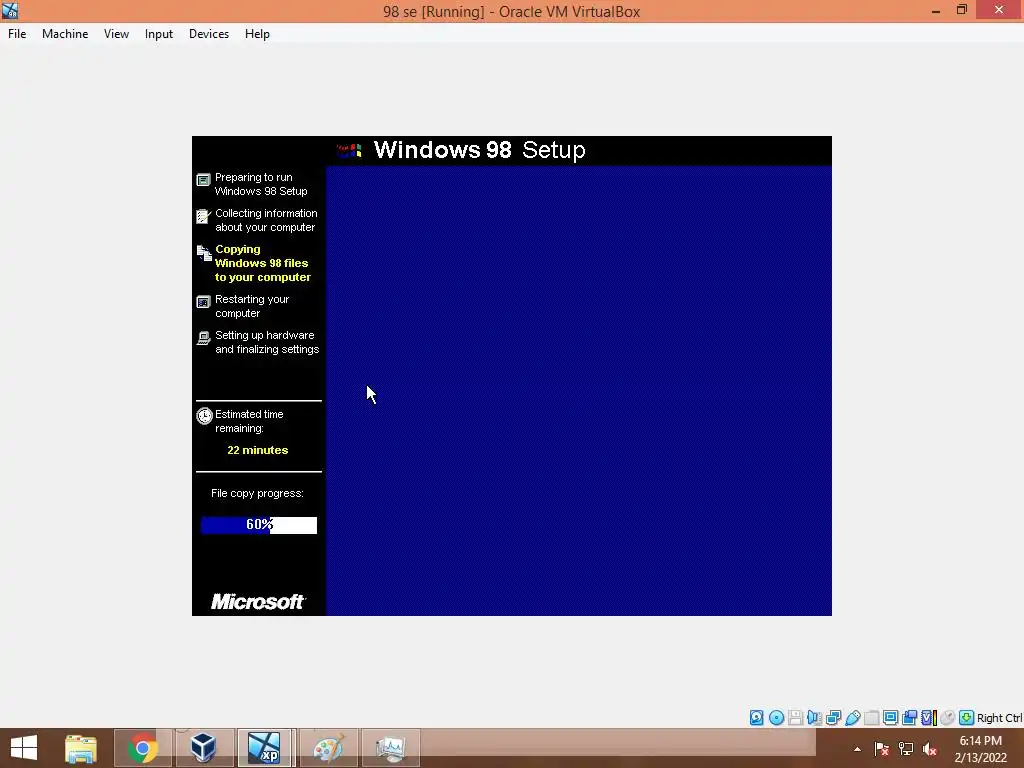Open the network tray icon
Screen dimensions: 1024x768
click(906, 749)
